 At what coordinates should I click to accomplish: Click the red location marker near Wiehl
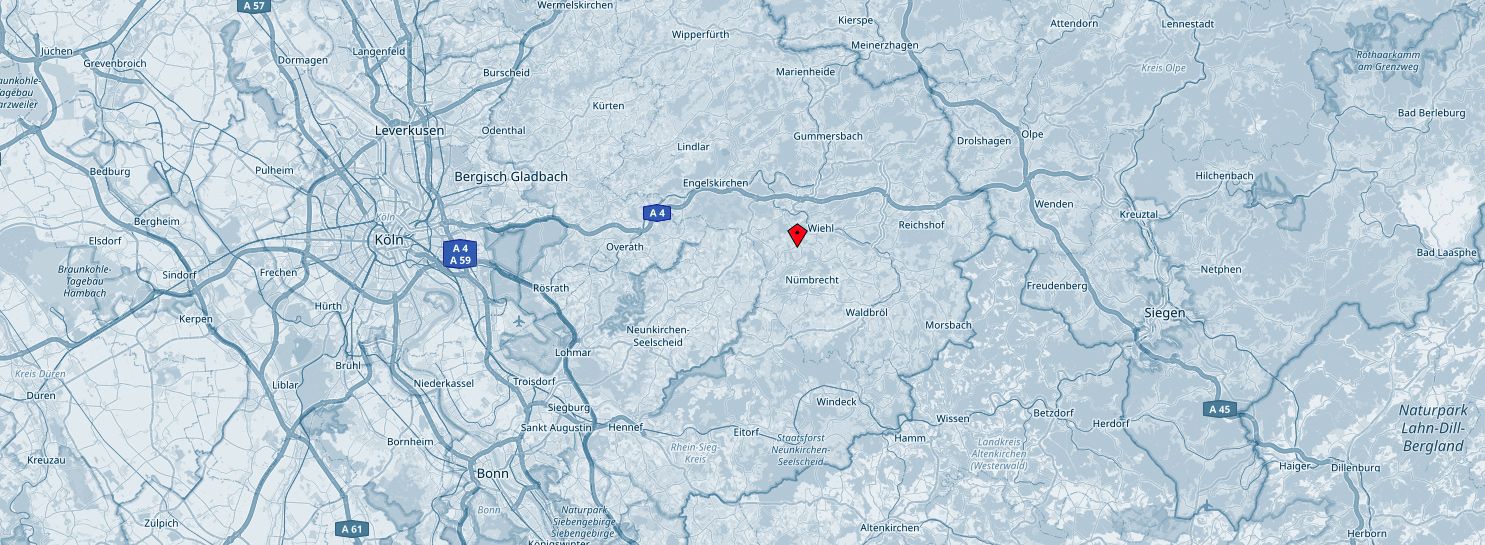797,235
